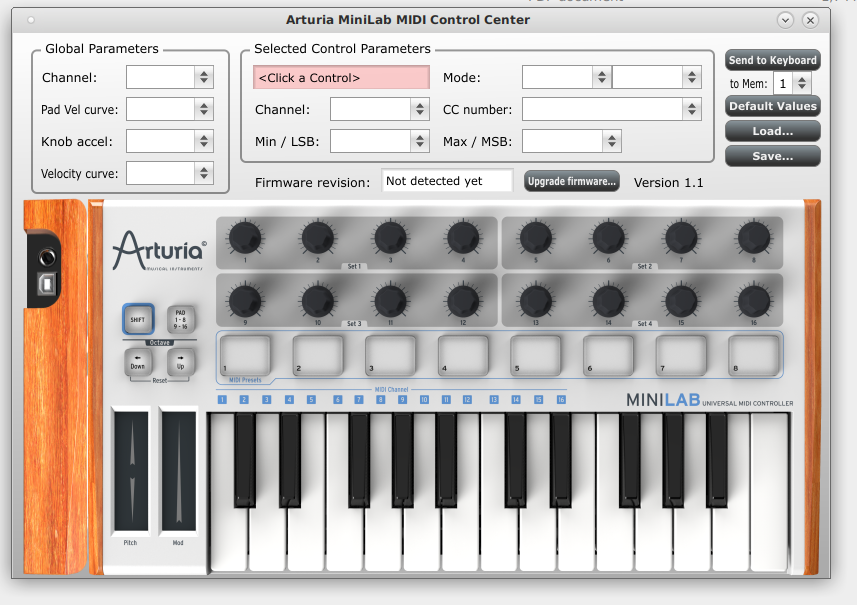Click the Octave Up button
857x605 pixels.
point(180,362)
